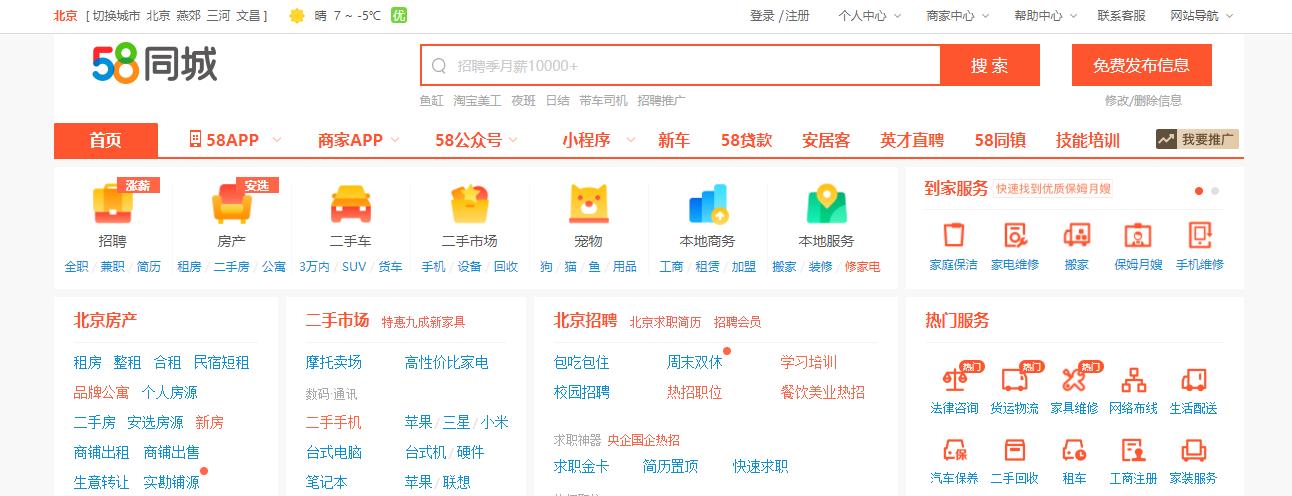Open the 网络布线 network icon
Viewport: 1292px width, 496px height.
tap(1133, 379)
